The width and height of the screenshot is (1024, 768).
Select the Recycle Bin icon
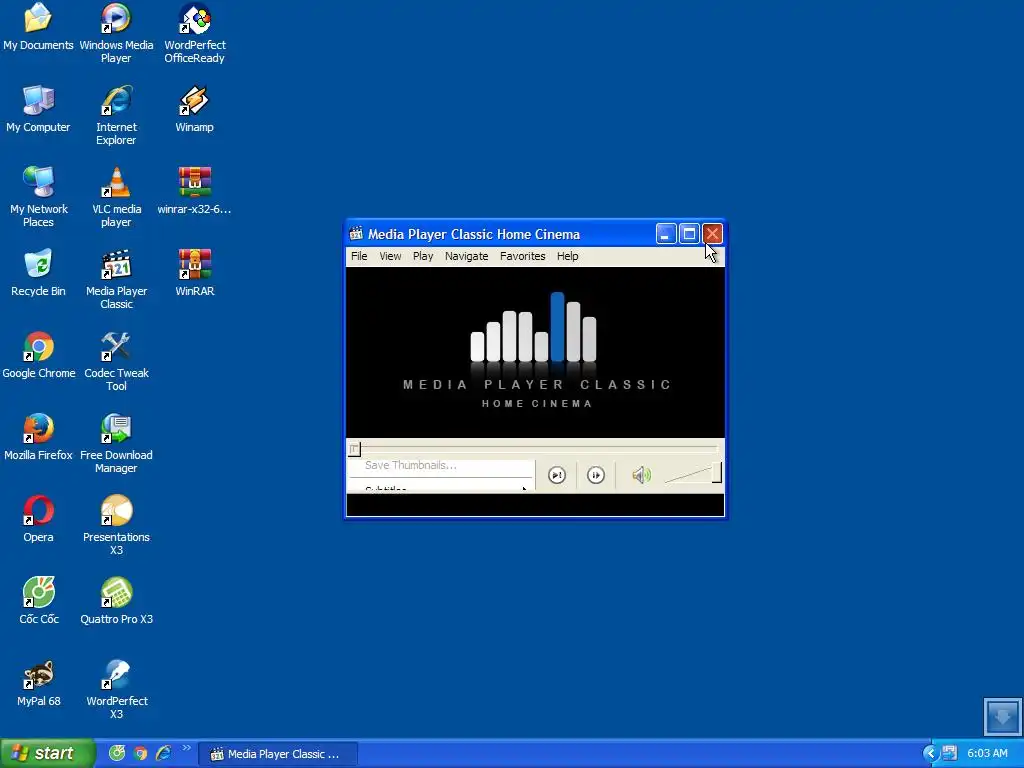click(x=38, y=273)
